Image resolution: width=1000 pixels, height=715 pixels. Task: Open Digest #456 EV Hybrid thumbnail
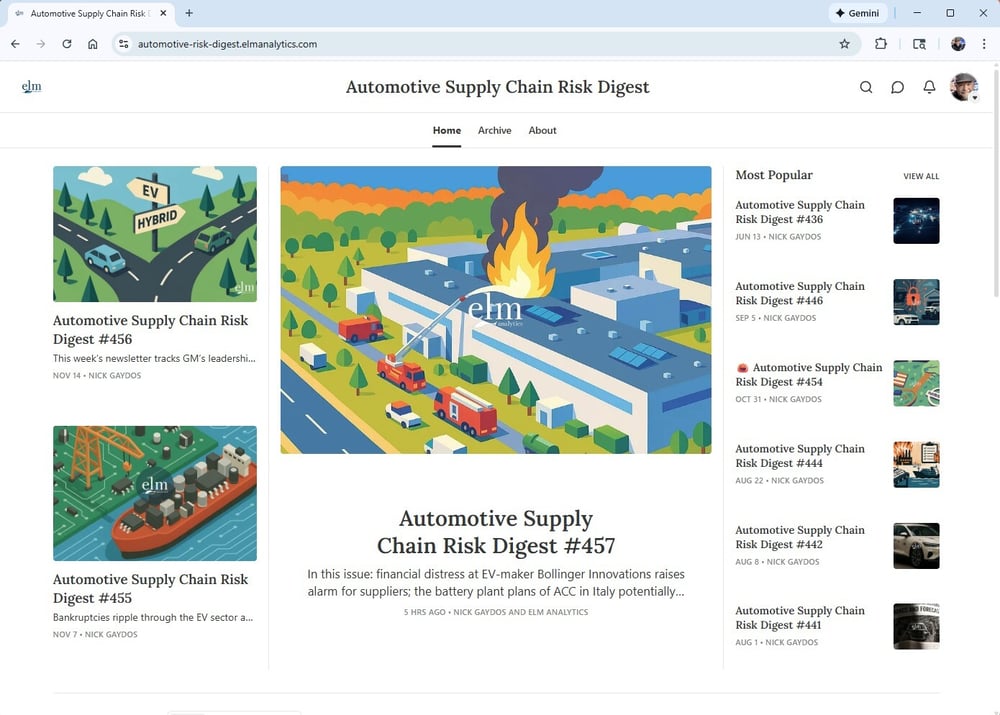[155, 234]
